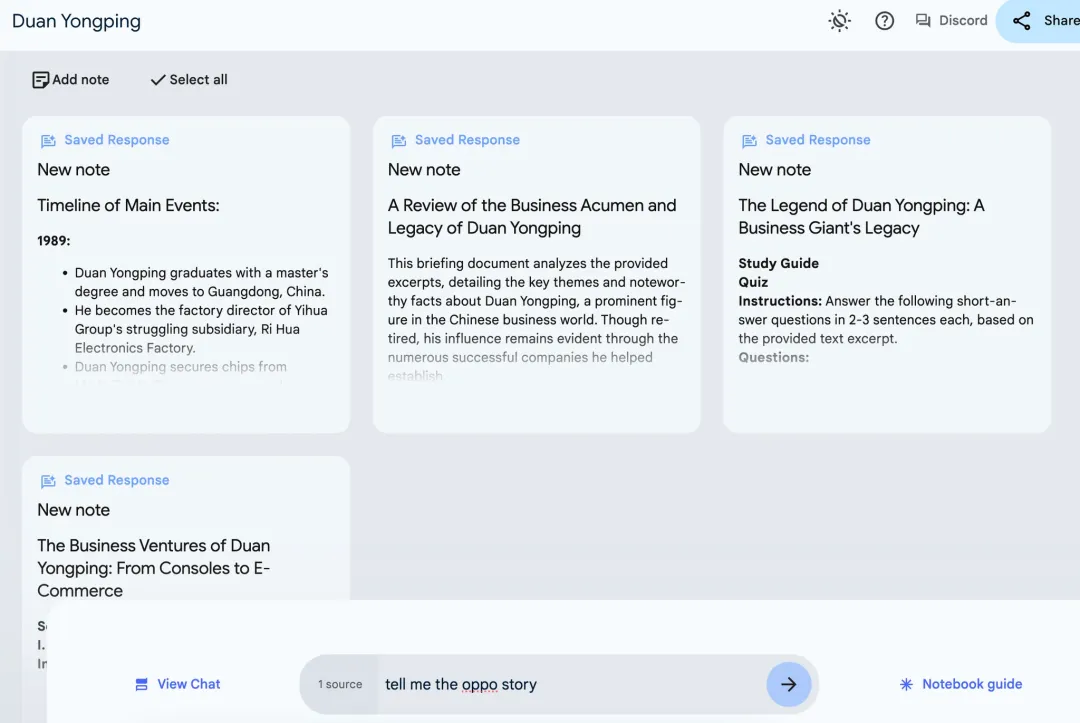
Task: Click 'This briefing document analyzes' paragraph
Action: [x=537, y=319]
